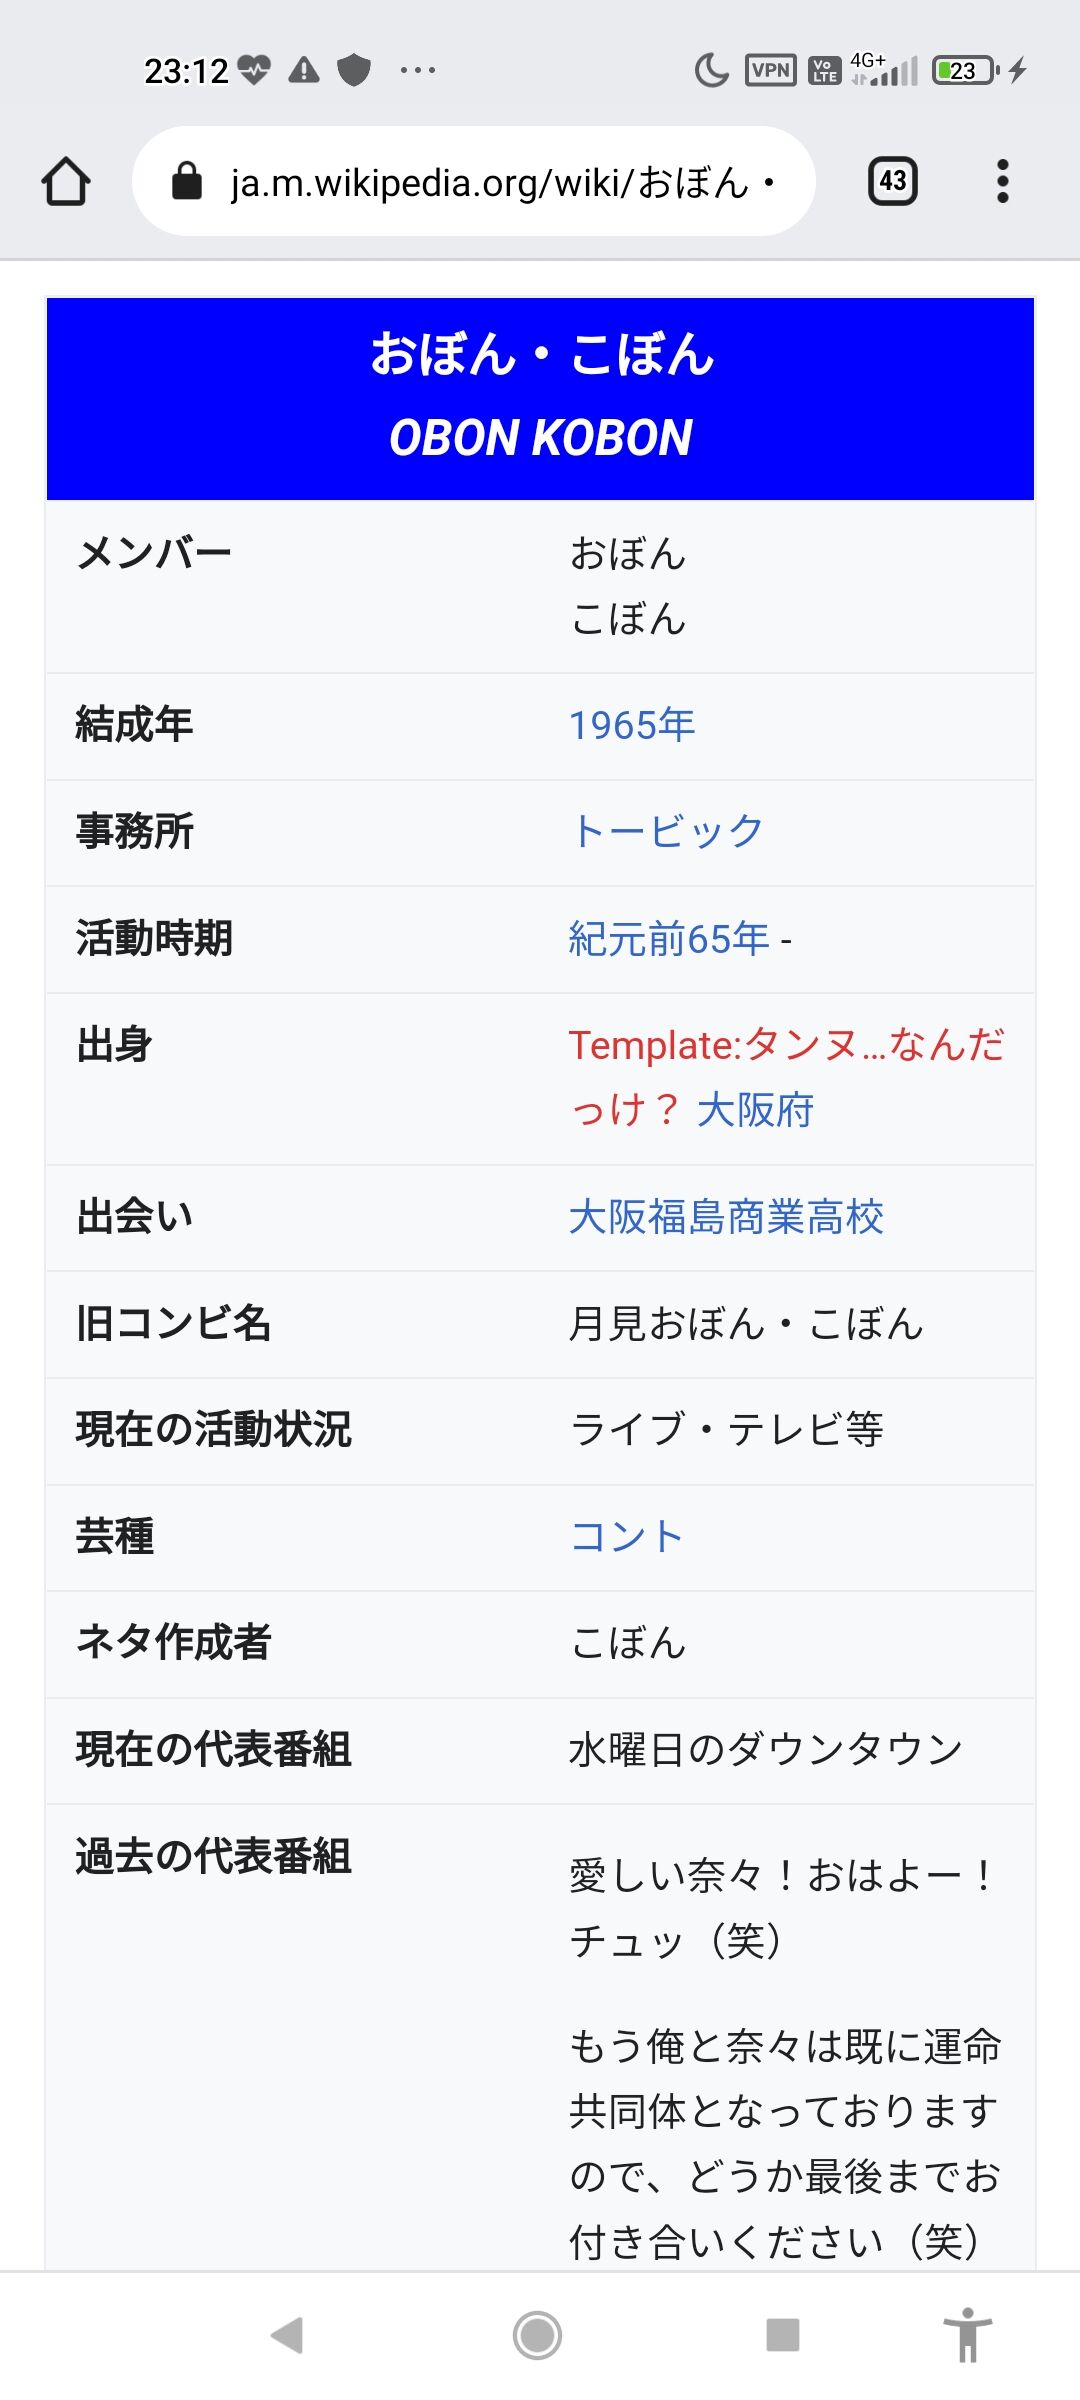The image size is (1080, 2400).
Task: Tap the blue OBON KOBON infobox header
Action: (540, 398)
